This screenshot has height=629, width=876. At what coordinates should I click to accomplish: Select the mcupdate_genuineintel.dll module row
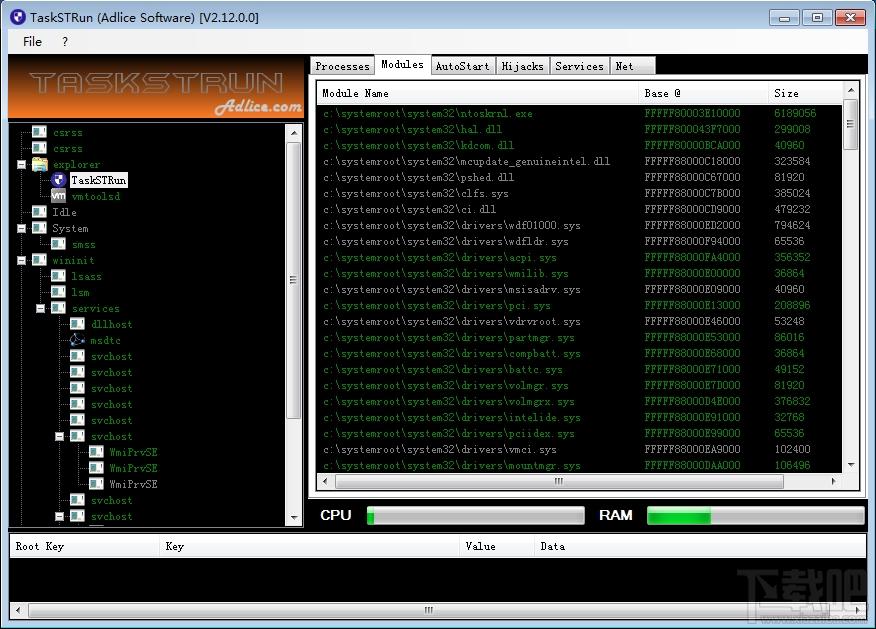click(579, 161)
